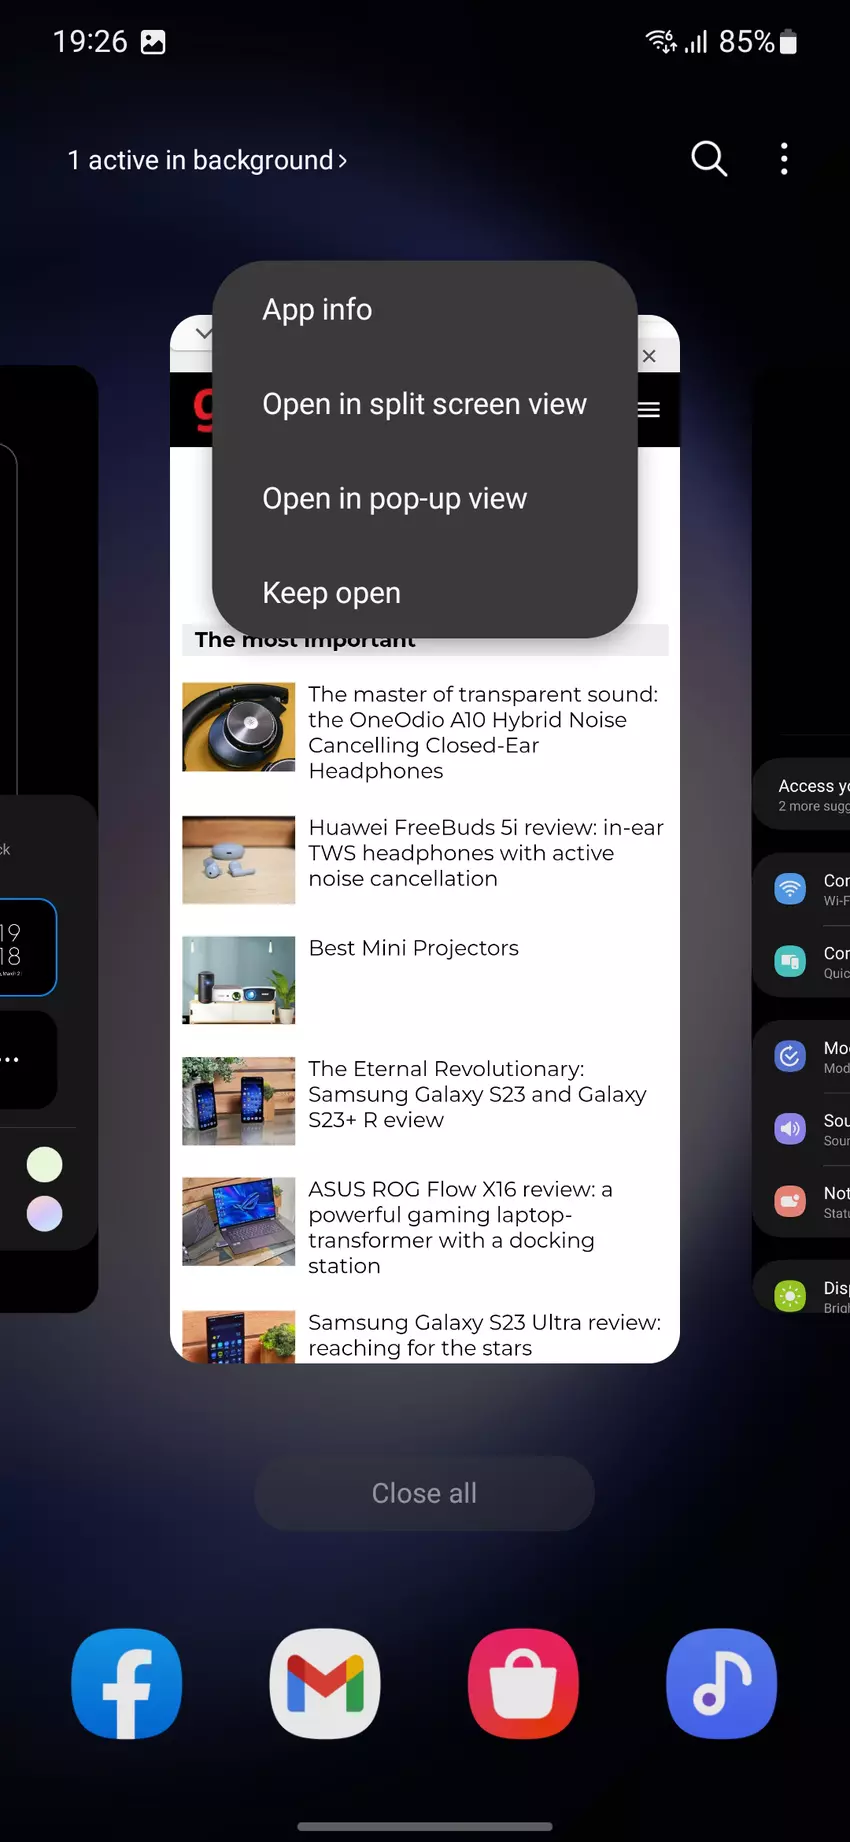Tap the Wi-Fi connections icon
Screen dimensions: 850x1842
(x=790, y=888)
